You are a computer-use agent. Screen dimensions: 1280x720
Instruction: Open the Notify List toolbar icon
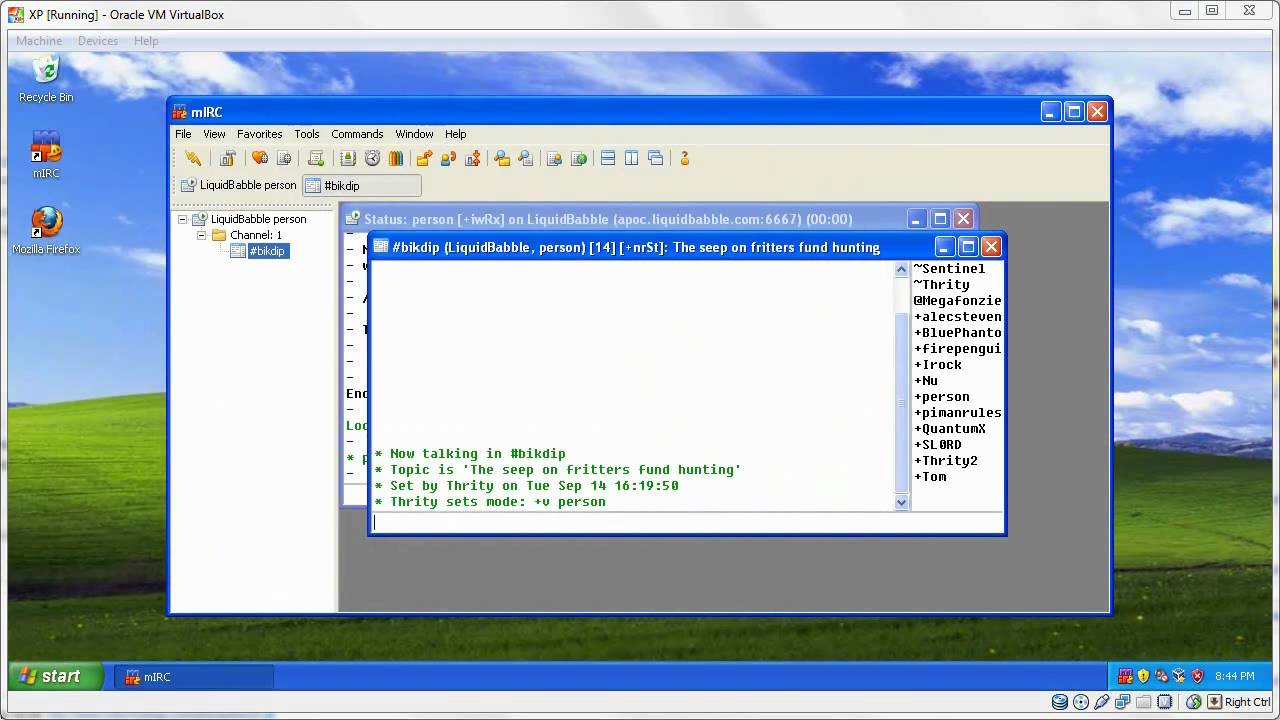tap(554, 158)
